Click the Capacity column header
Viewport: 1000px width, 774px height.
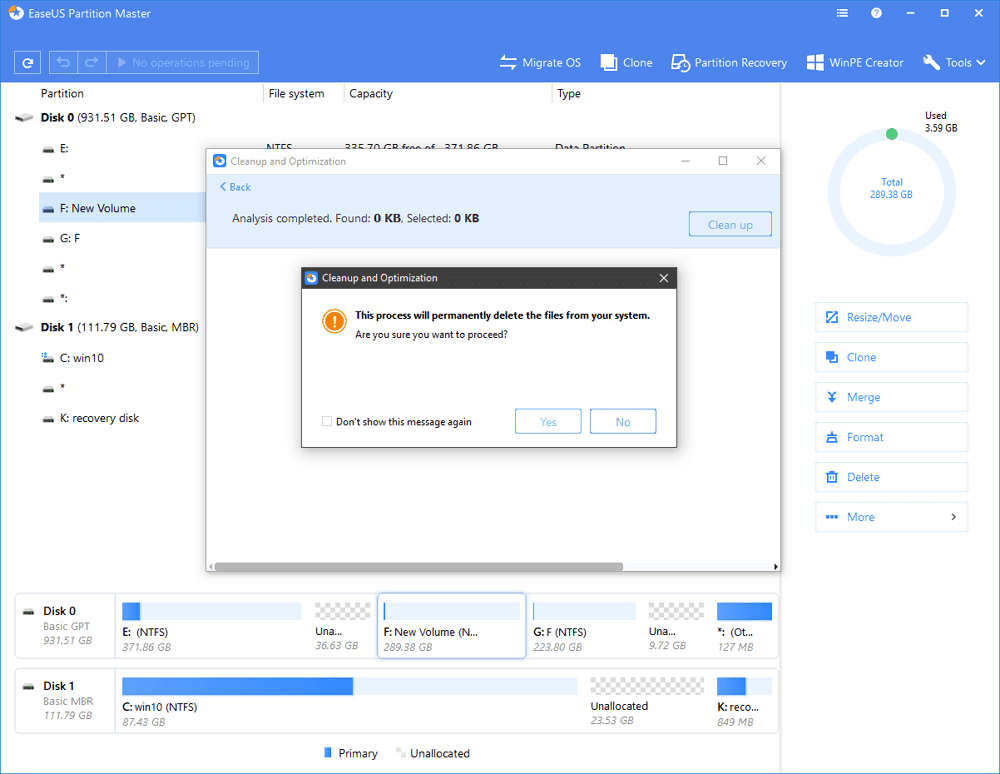point(371,94)
